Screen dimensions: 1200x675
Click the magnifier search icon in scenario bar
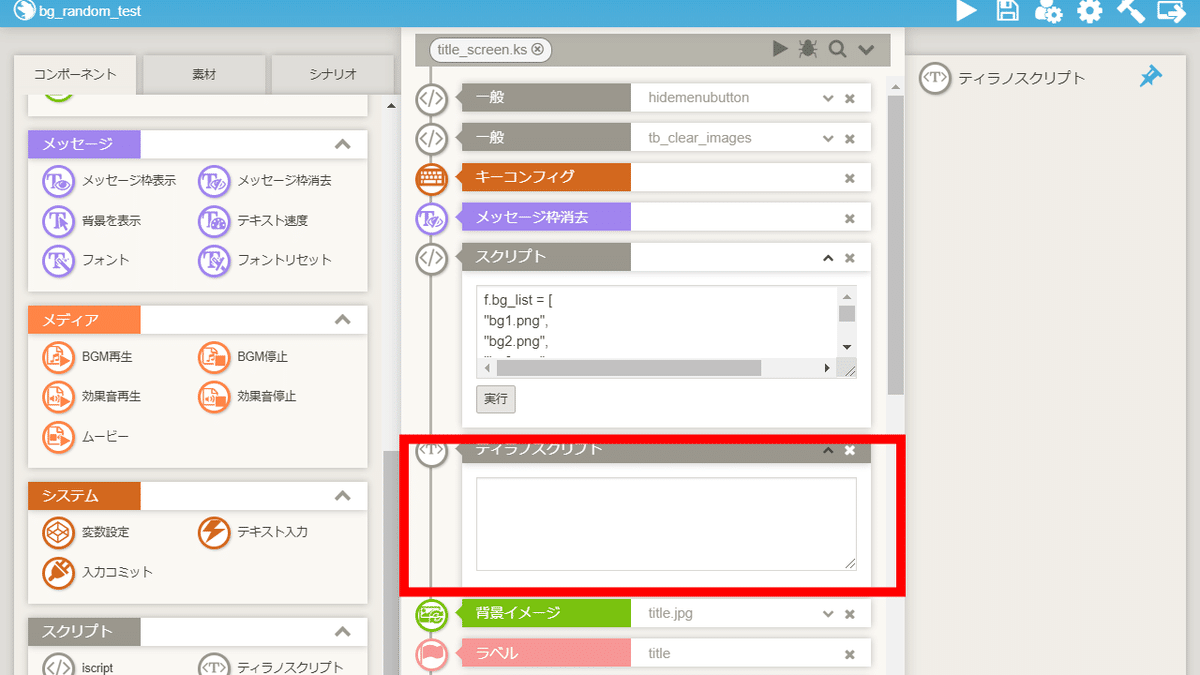pos(837,49)
